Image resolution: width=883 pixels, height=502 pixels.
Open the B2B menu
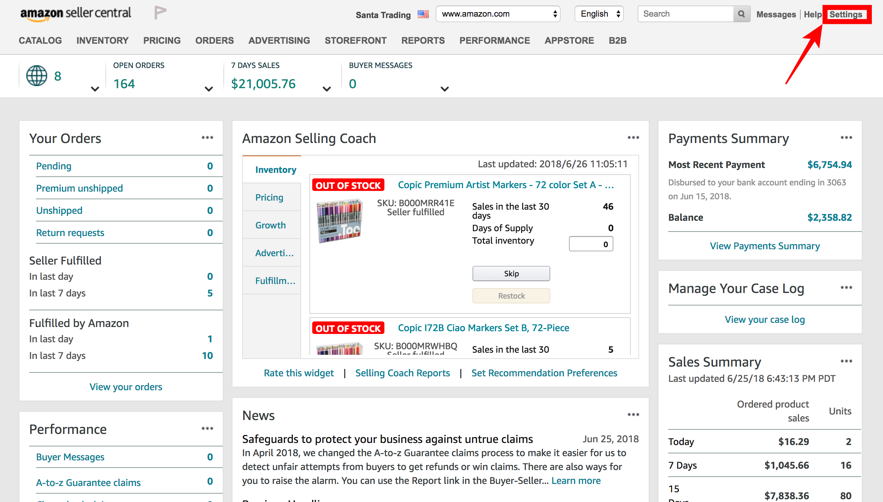(618, 41)
